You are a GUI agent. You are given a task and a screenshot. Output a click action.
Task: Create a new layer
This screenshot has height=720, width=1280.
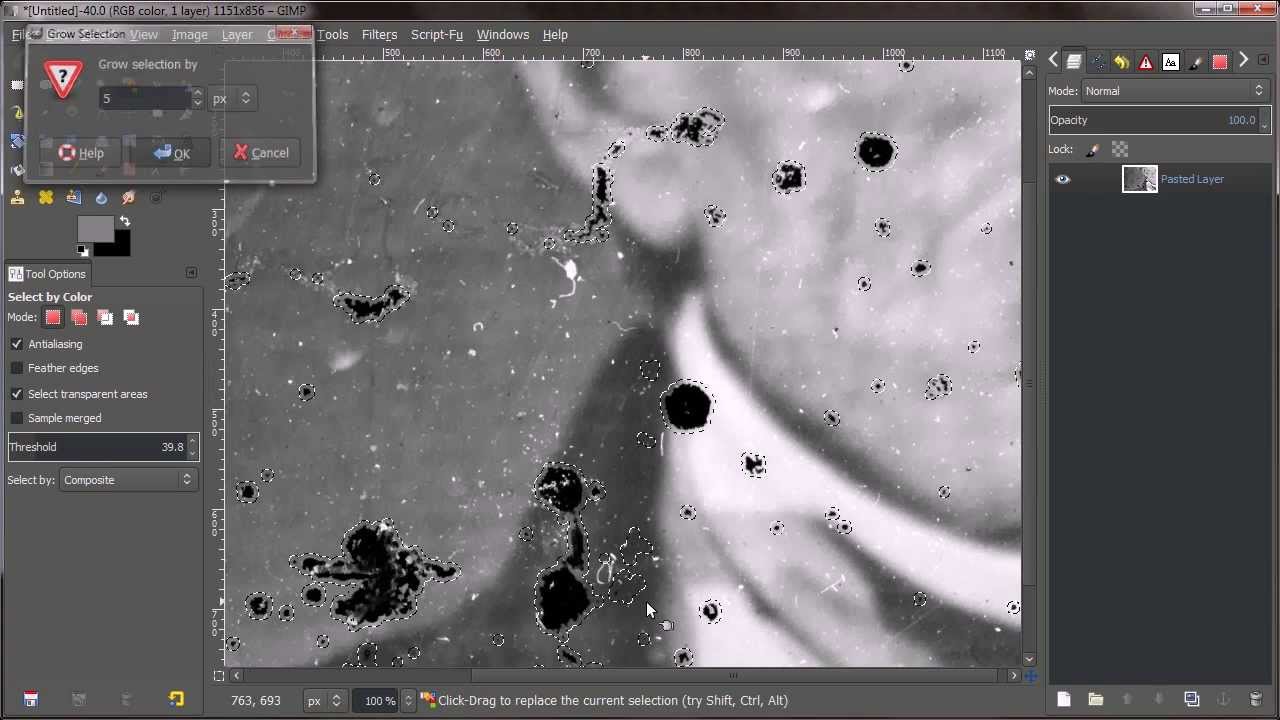(1063, 699)
